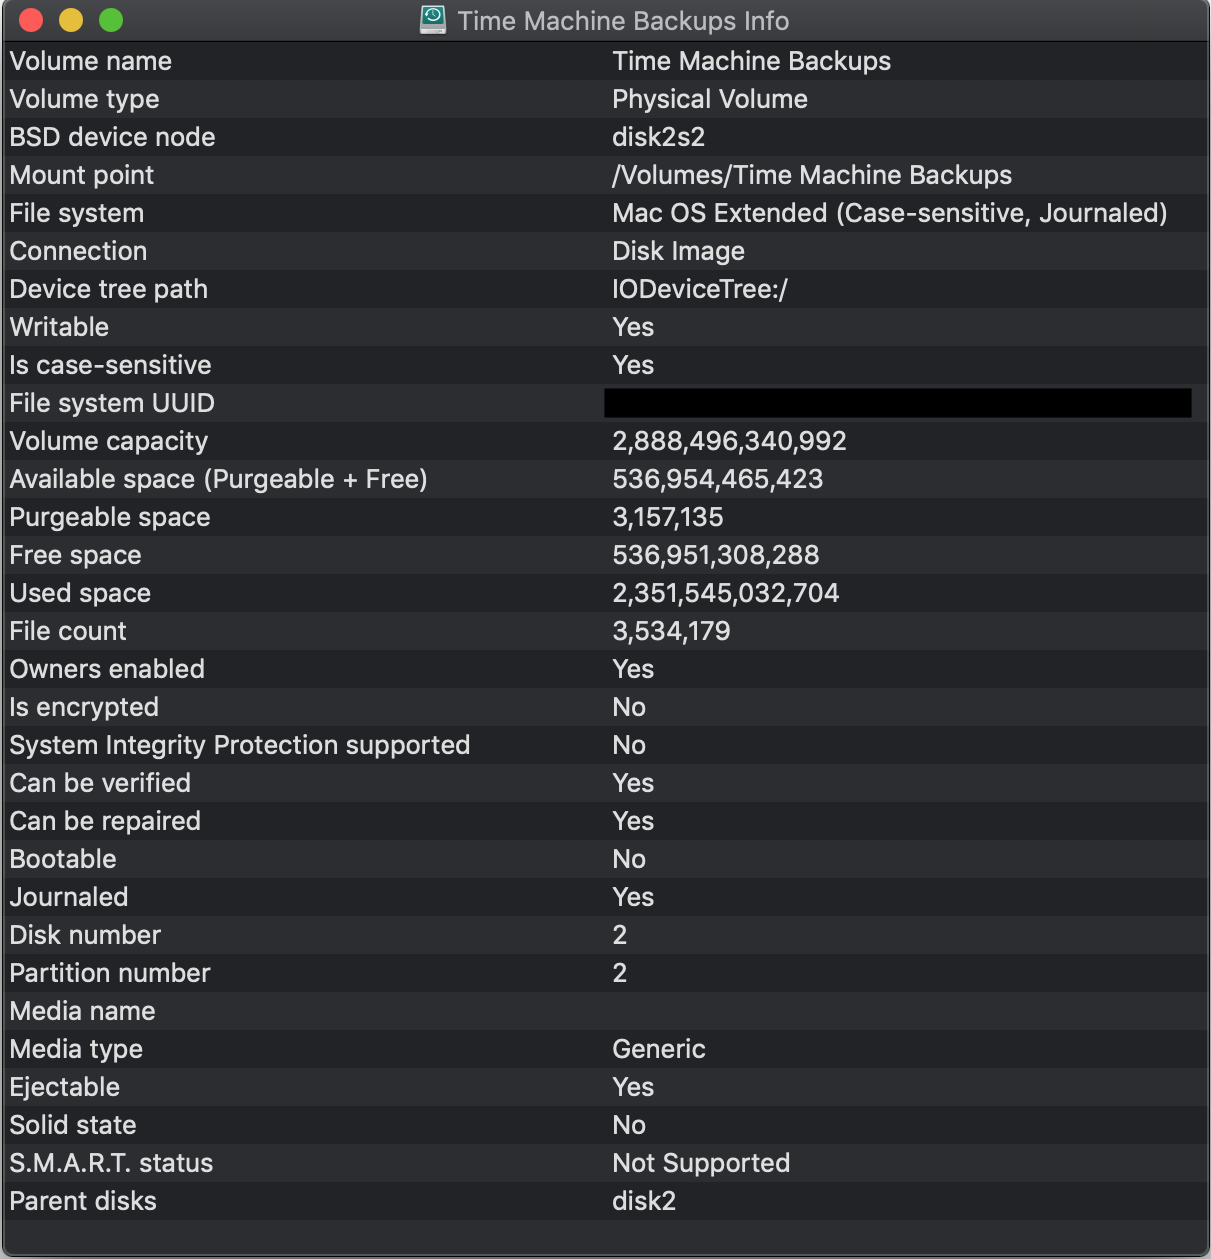1211x1259 pixels.
Task: Select the 'disk2s2' BSD device node value
Action: click(658, 137)
